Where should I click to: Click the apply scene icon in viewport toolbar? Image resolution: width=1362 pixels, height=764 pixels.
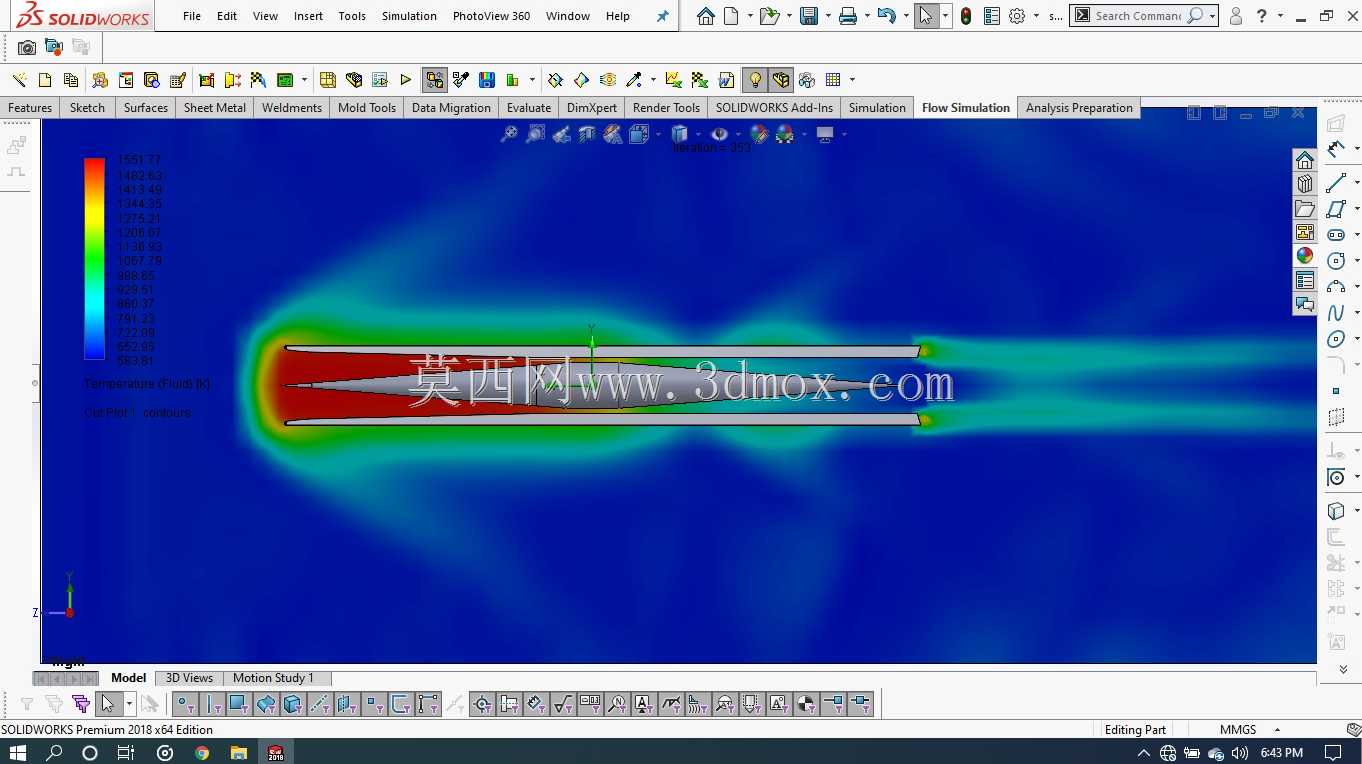click(x=785, y=134)
